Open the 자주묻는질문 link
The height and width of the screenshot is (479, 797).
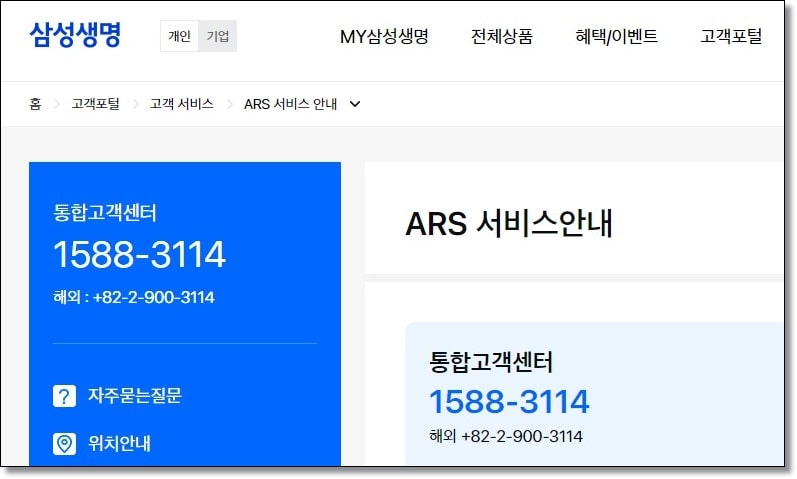coord(135,396)
